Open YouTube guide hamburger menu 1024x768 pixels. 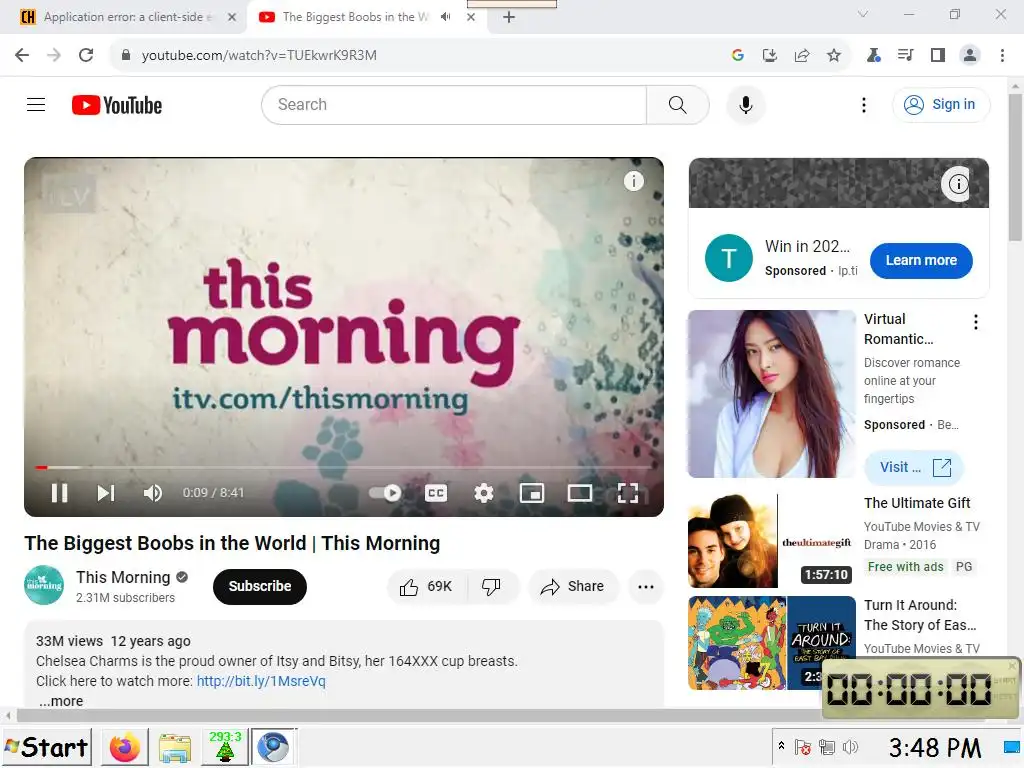[x=36, y=104]
